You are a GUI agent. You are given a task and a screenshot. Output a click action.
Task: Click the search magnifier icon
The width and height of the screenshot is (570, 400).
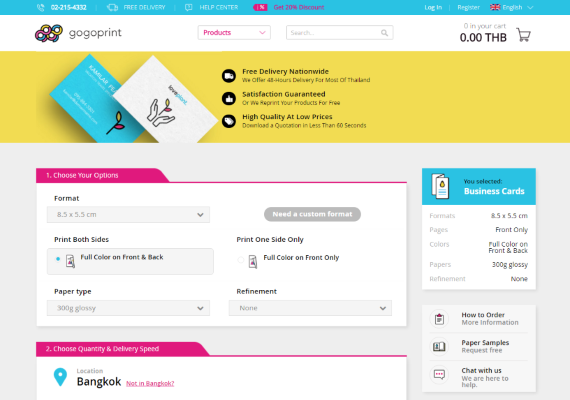[384, 33]
